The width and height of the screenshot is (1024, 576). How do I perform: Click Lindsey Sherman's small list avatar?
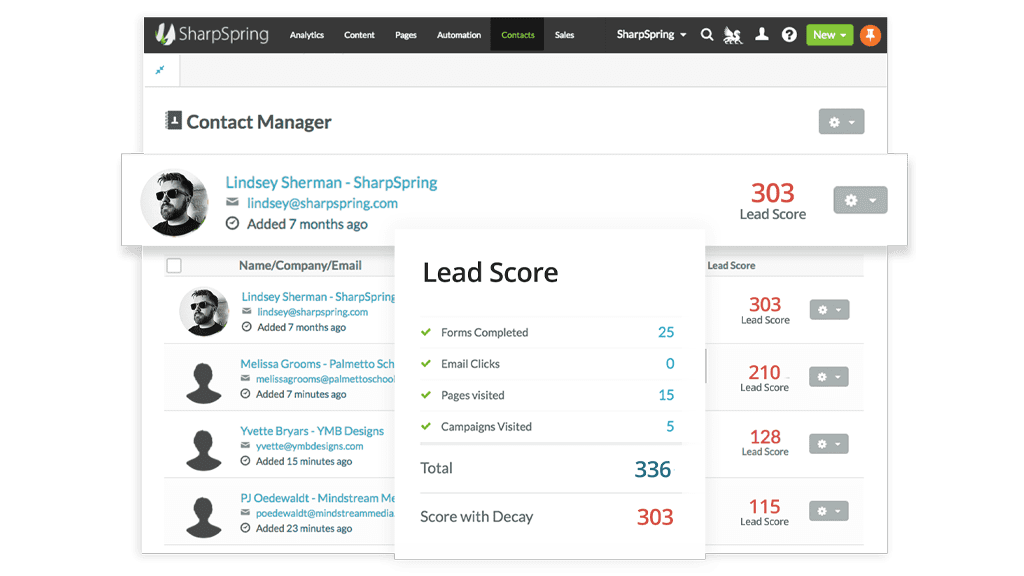point(204,312)
